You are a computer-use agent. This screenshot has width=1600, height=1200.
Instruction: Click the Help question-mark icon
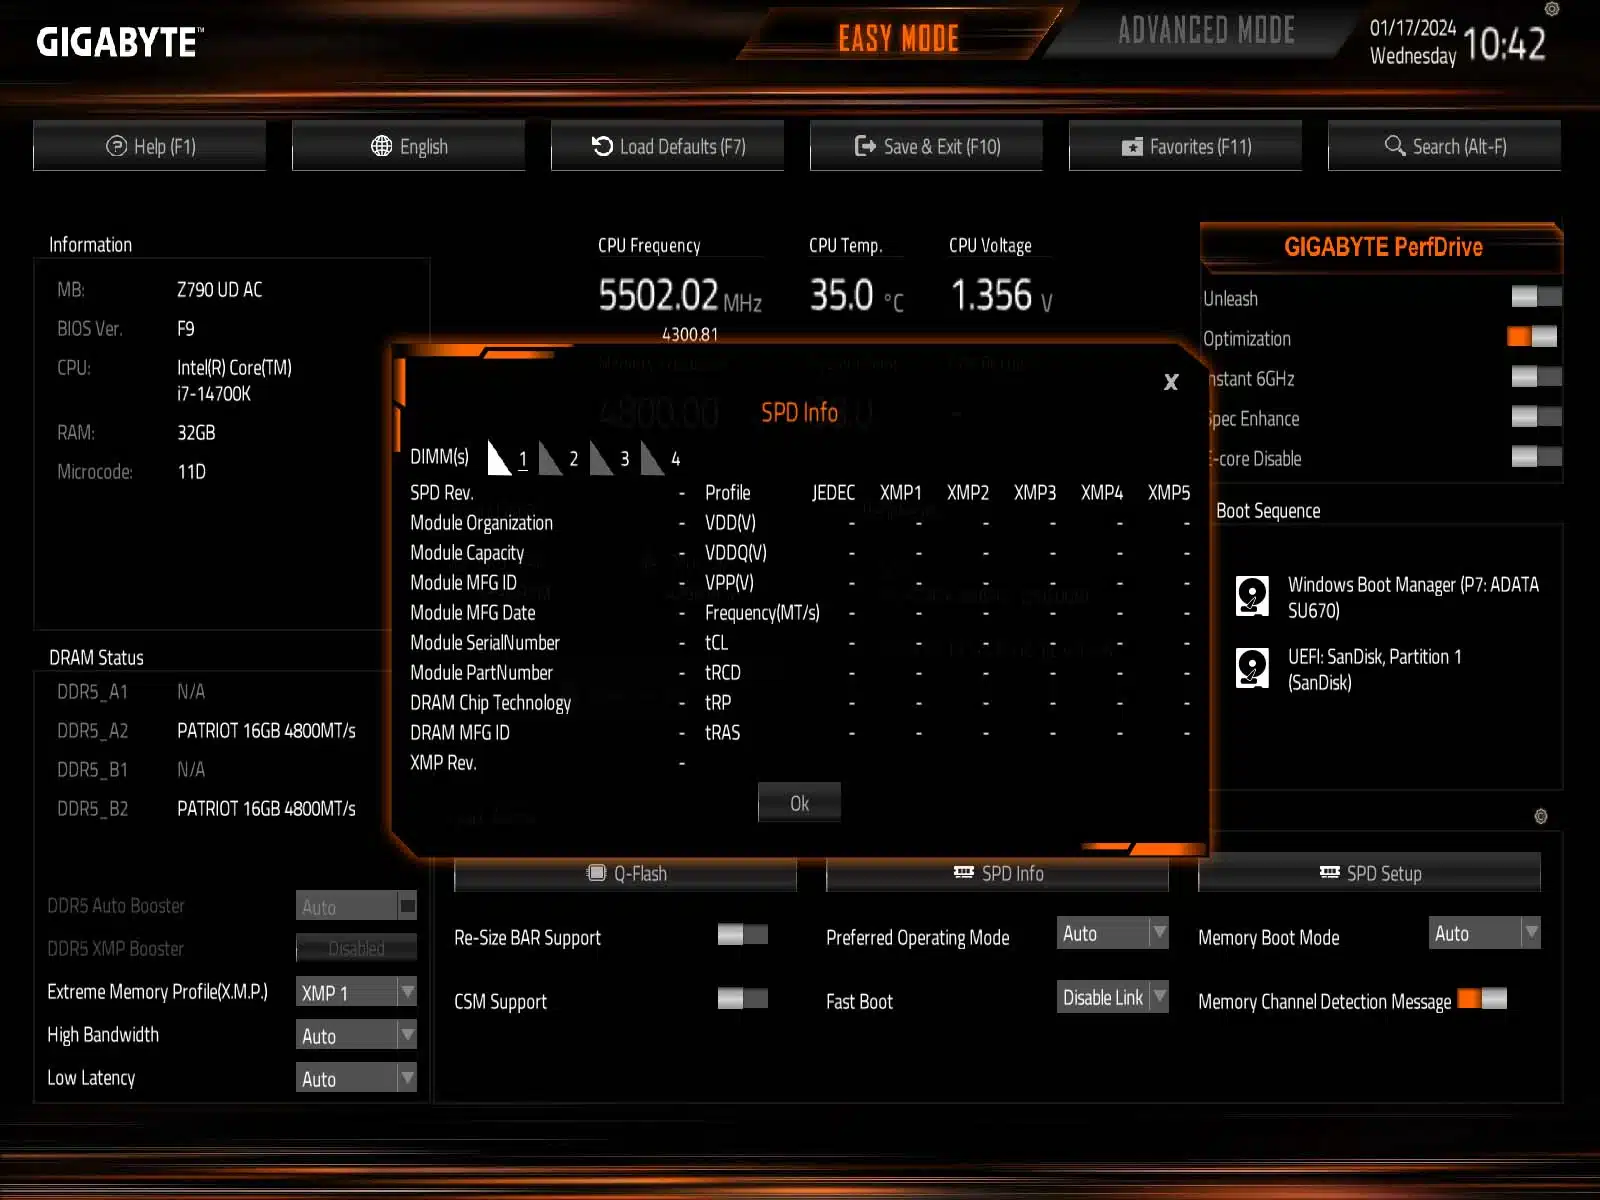116,146
